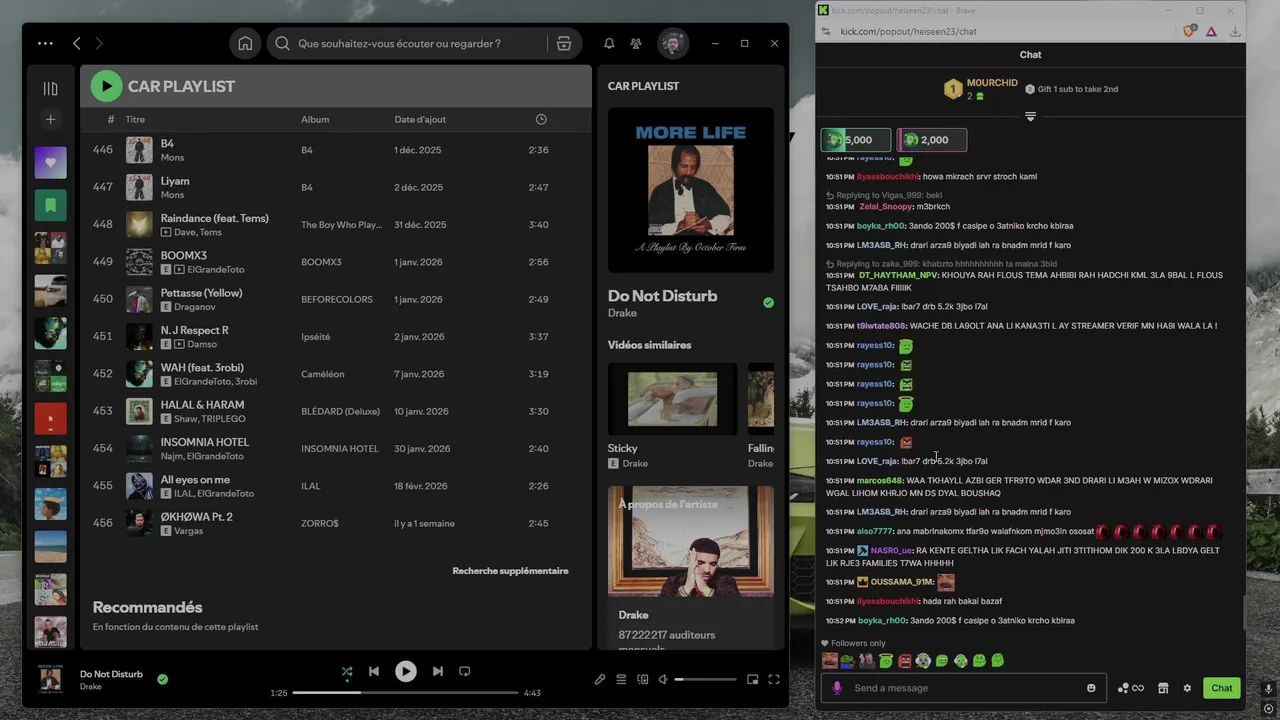Go back in Spotify navigation
This screenshot has height=720, width=1280.
[x=77, y=44]
